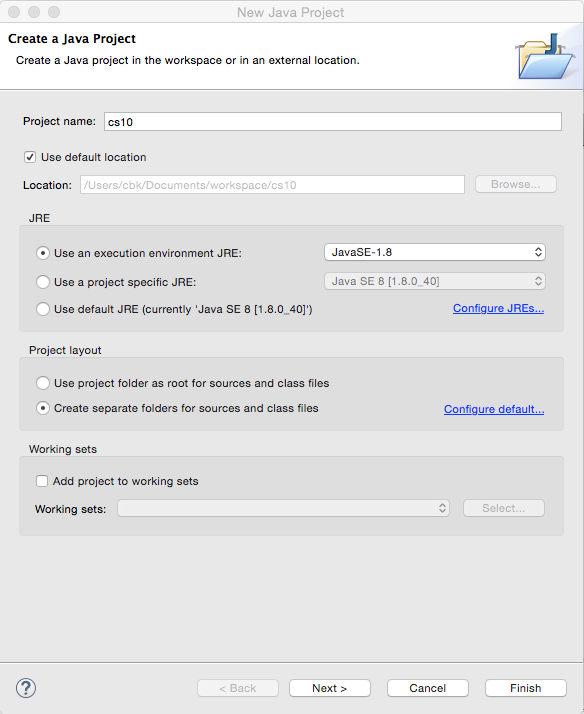Toggle the Use default location checkbox

coord(30,157)
